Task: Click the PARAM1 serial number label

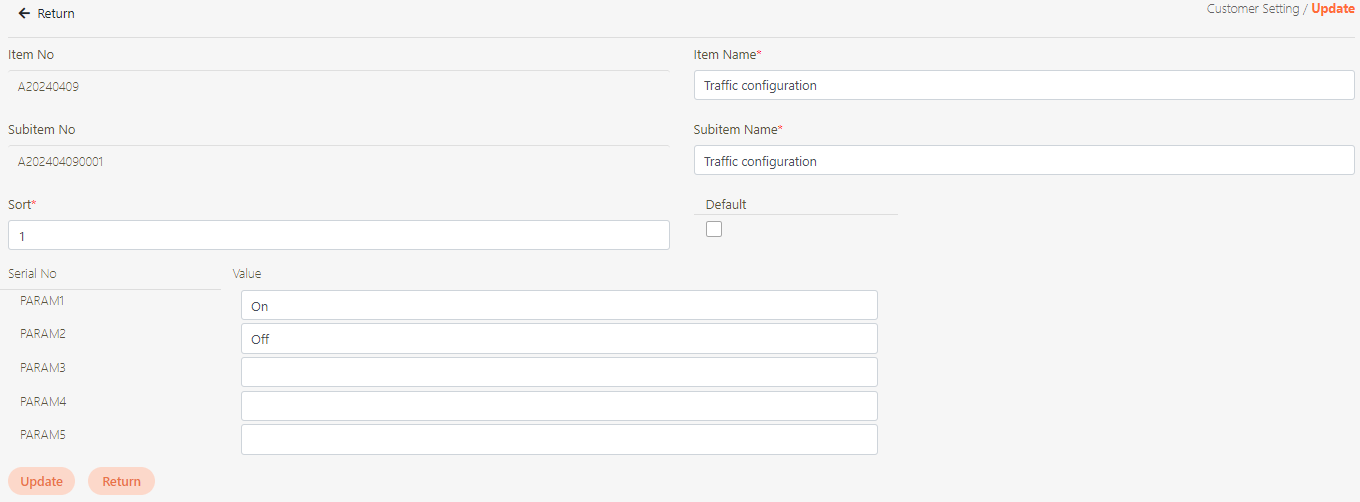Action: tap(42, 301)
